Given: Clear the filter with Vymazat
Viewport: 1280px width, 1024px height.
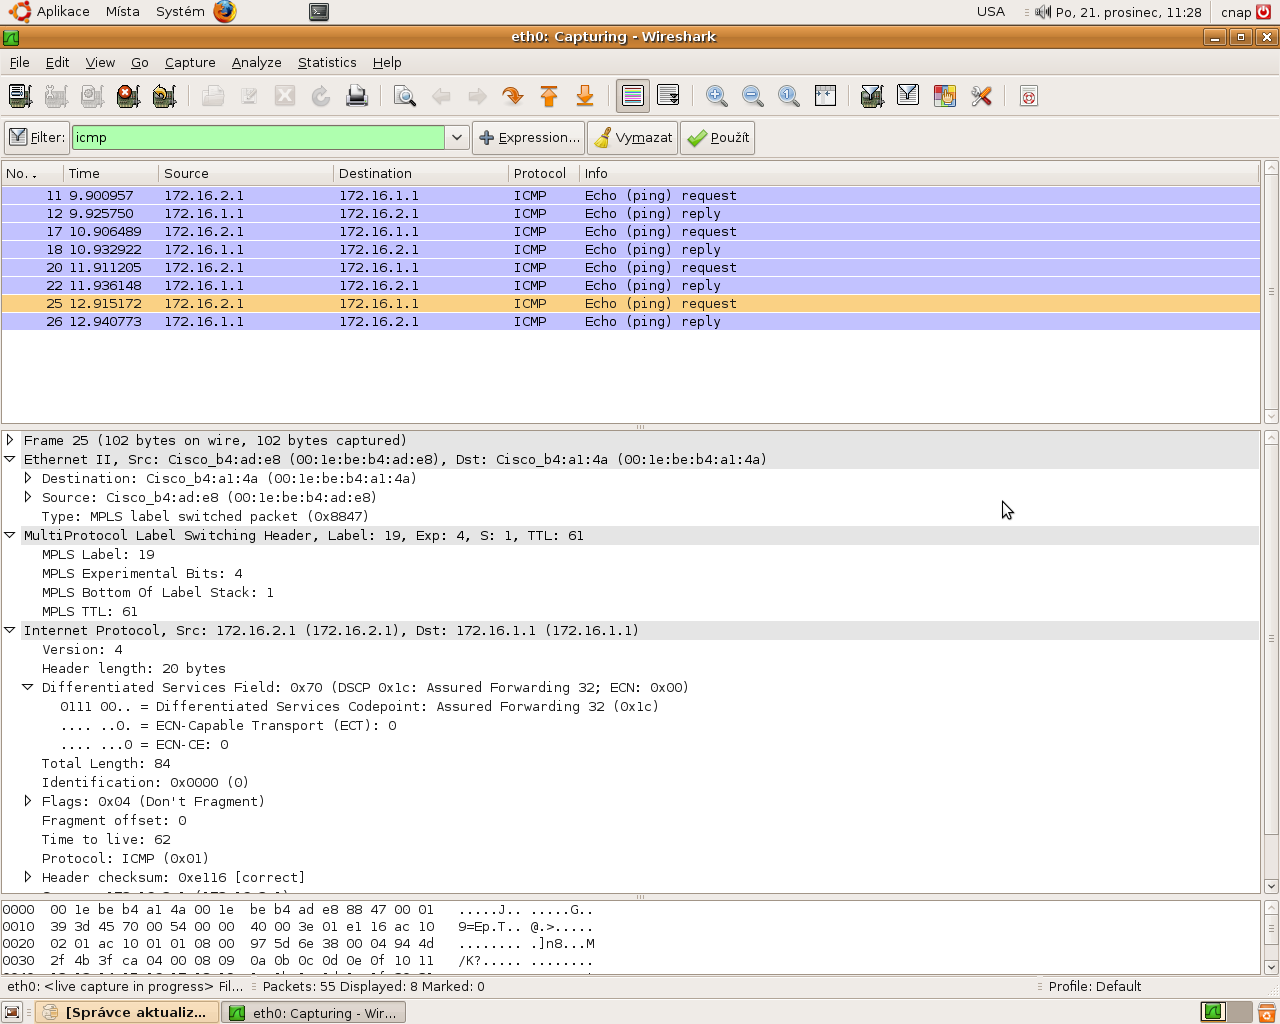Looking at the screenshot, I should (x=633, y=138).
